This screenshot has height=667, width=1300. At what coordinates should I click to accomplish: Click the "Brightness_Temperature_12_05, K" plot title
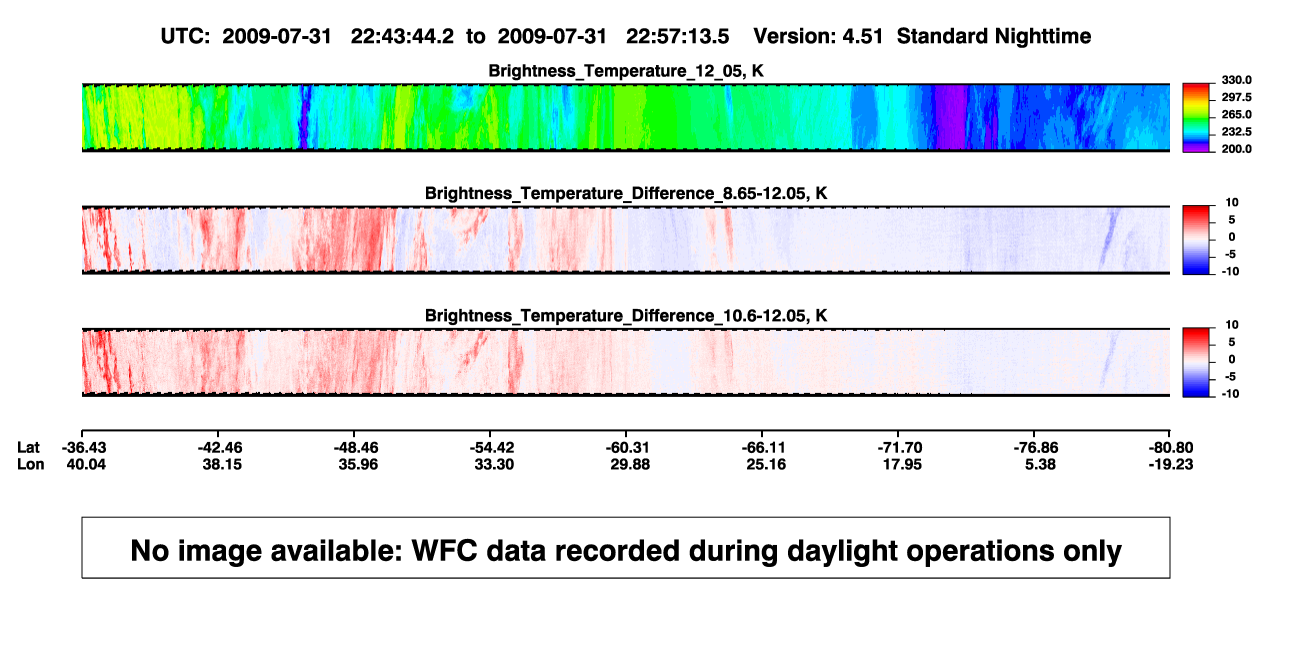pos(626,71)
